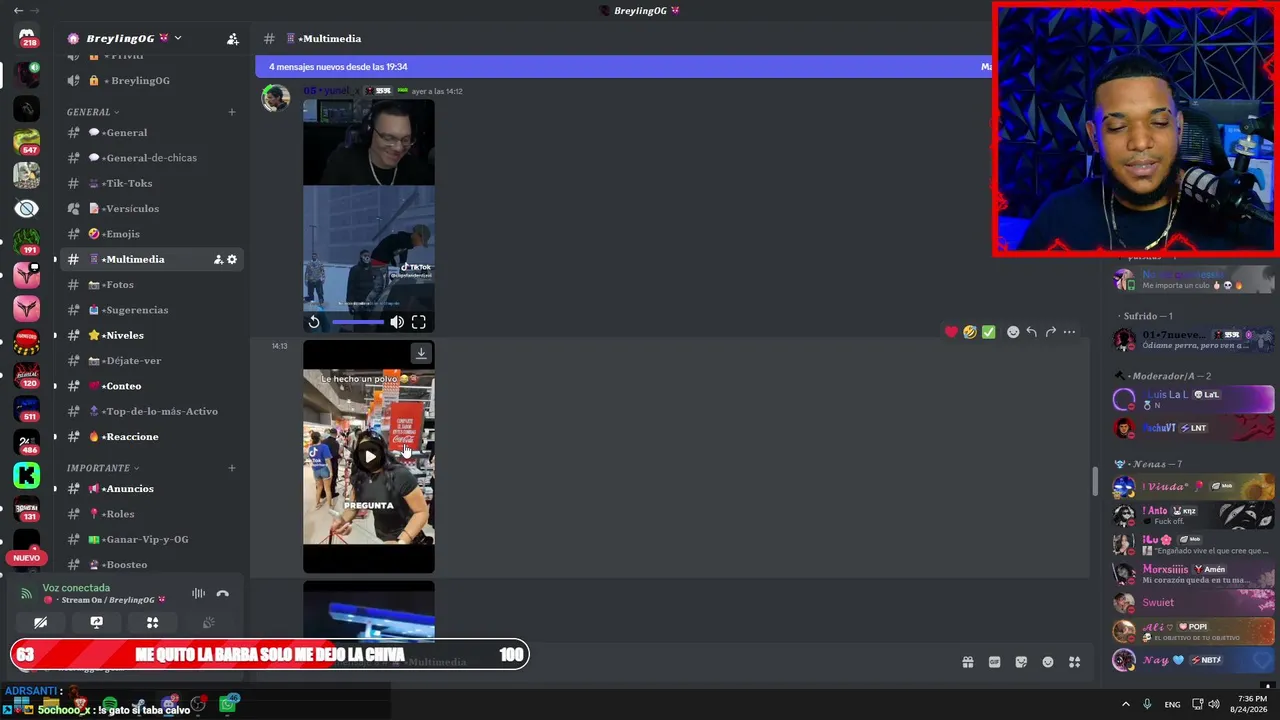
Task: Open the gift icon in message bar
Action: coord(968,662)
